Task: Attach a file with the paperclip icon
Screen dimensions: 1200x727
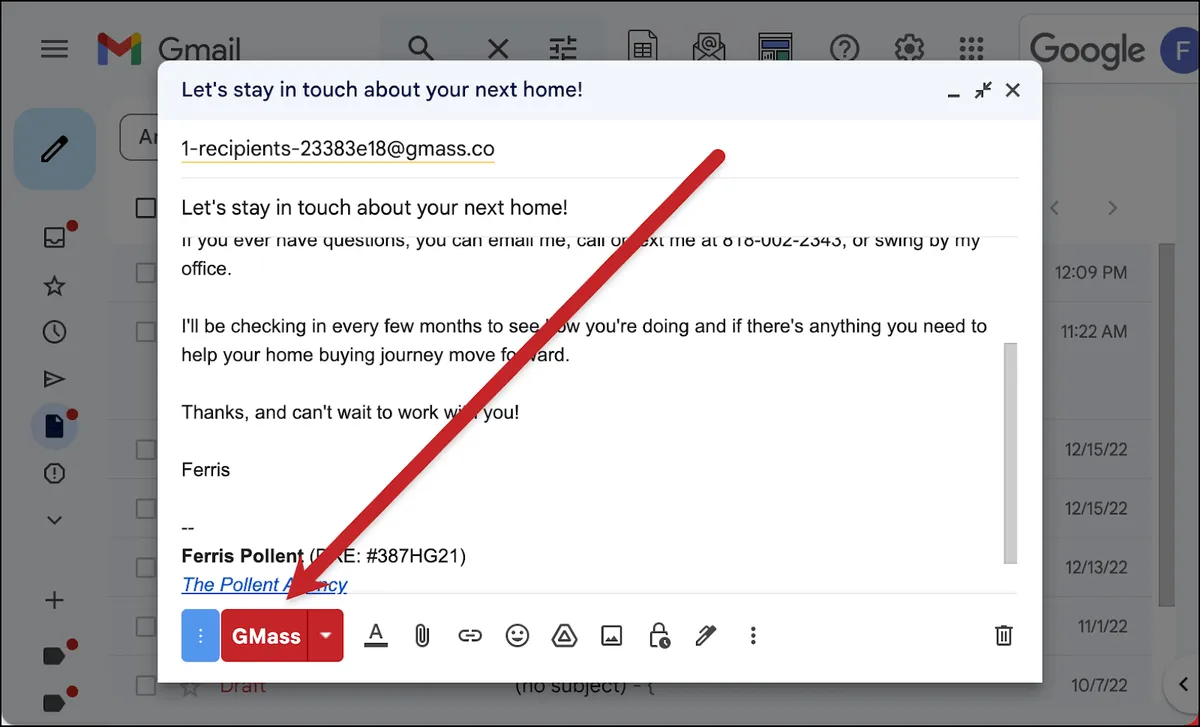Action: click(x=422, y=635)
